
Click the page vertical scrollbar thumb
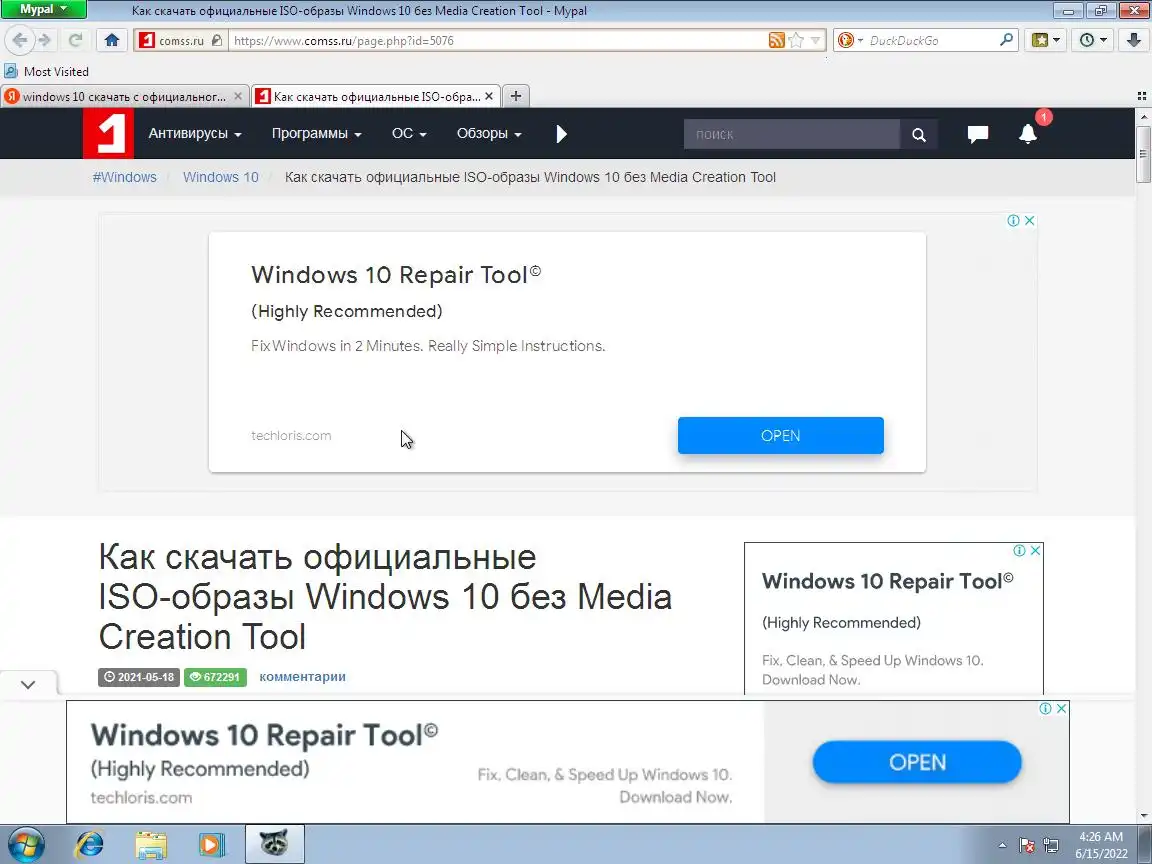pyautogui.click(x=1143, y=154)
